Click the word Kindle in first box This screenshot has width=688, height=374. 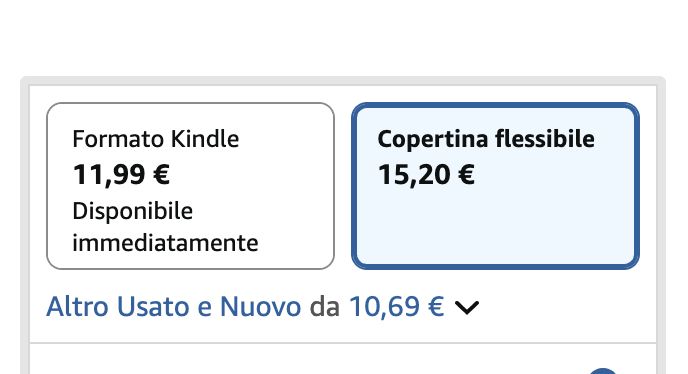pos(205,139)
